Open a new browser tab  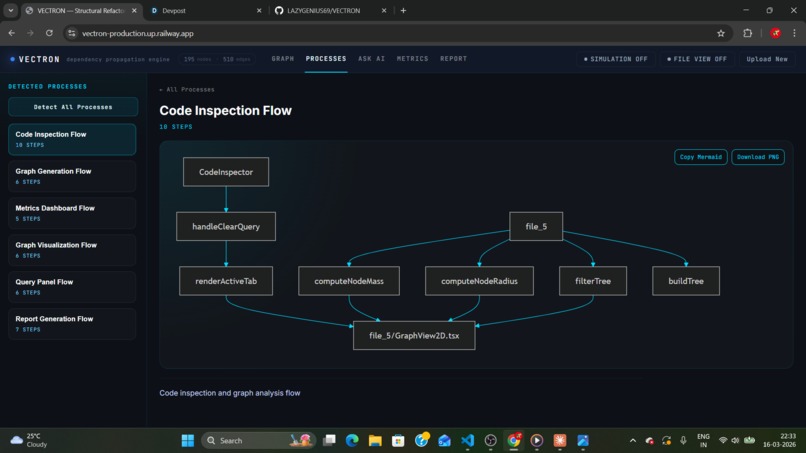coord(403,10)
